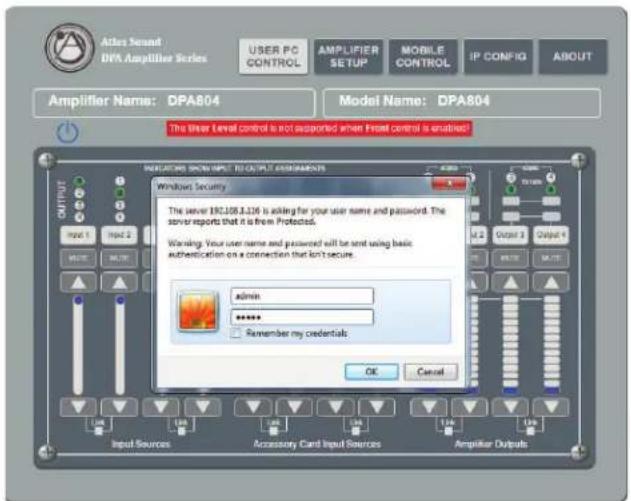631x501 pixels.
Task: Go to IP CONFIG tab
Action: 498,56
